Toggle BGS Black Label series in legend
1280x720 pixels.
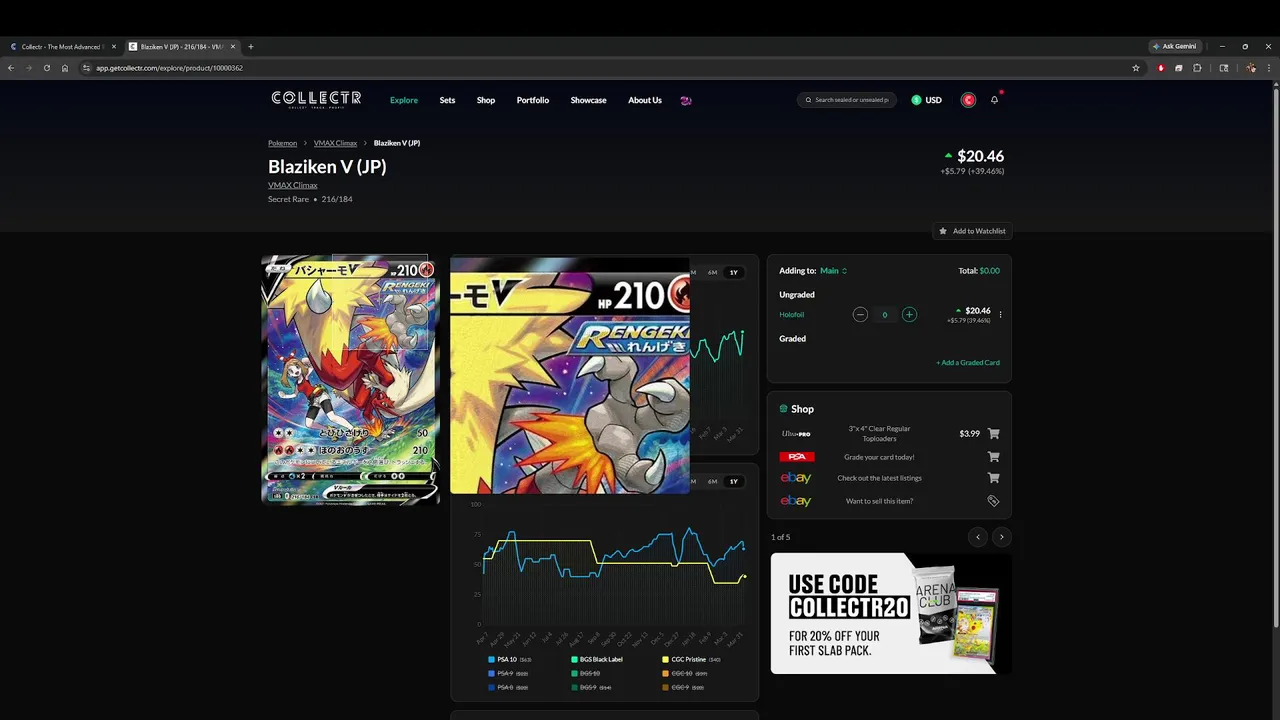pos(597,660)
